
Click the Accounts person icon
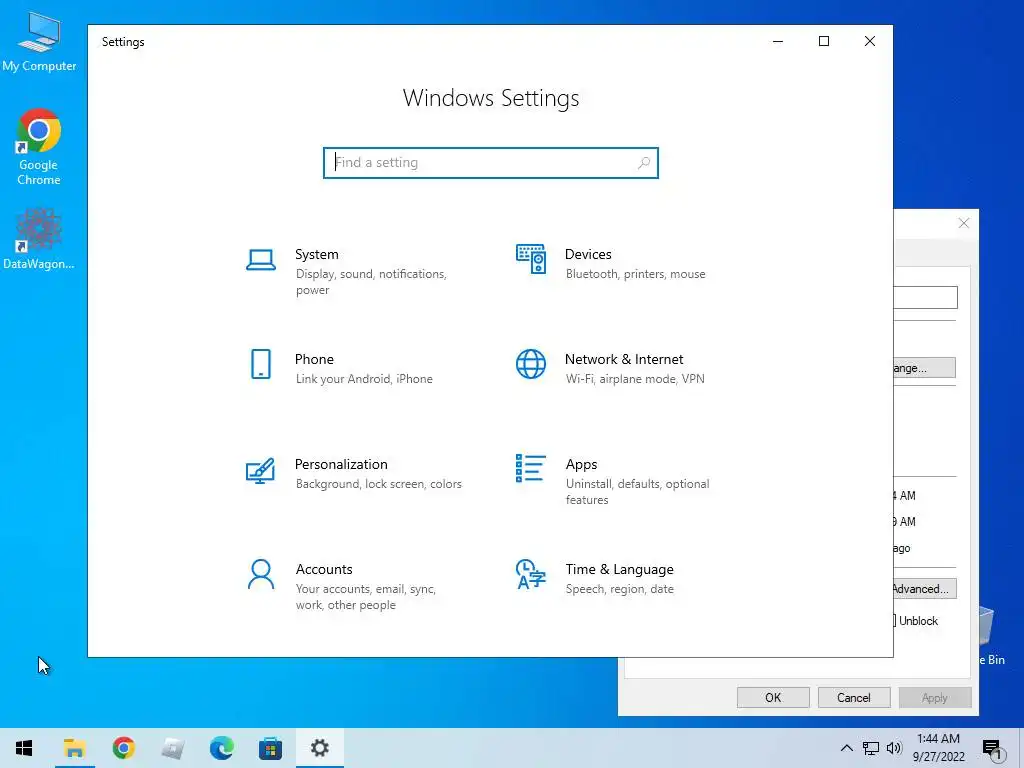261,574
